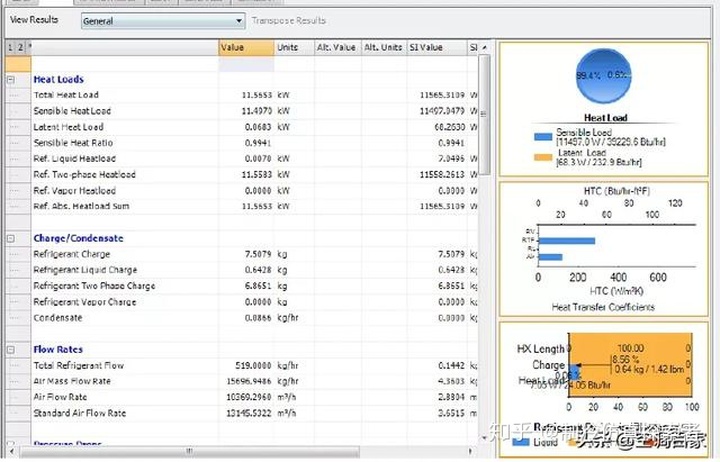720x462 pixels.
Task: Click the table's vertical scroll down arrow
Action: tap(484, 438)
